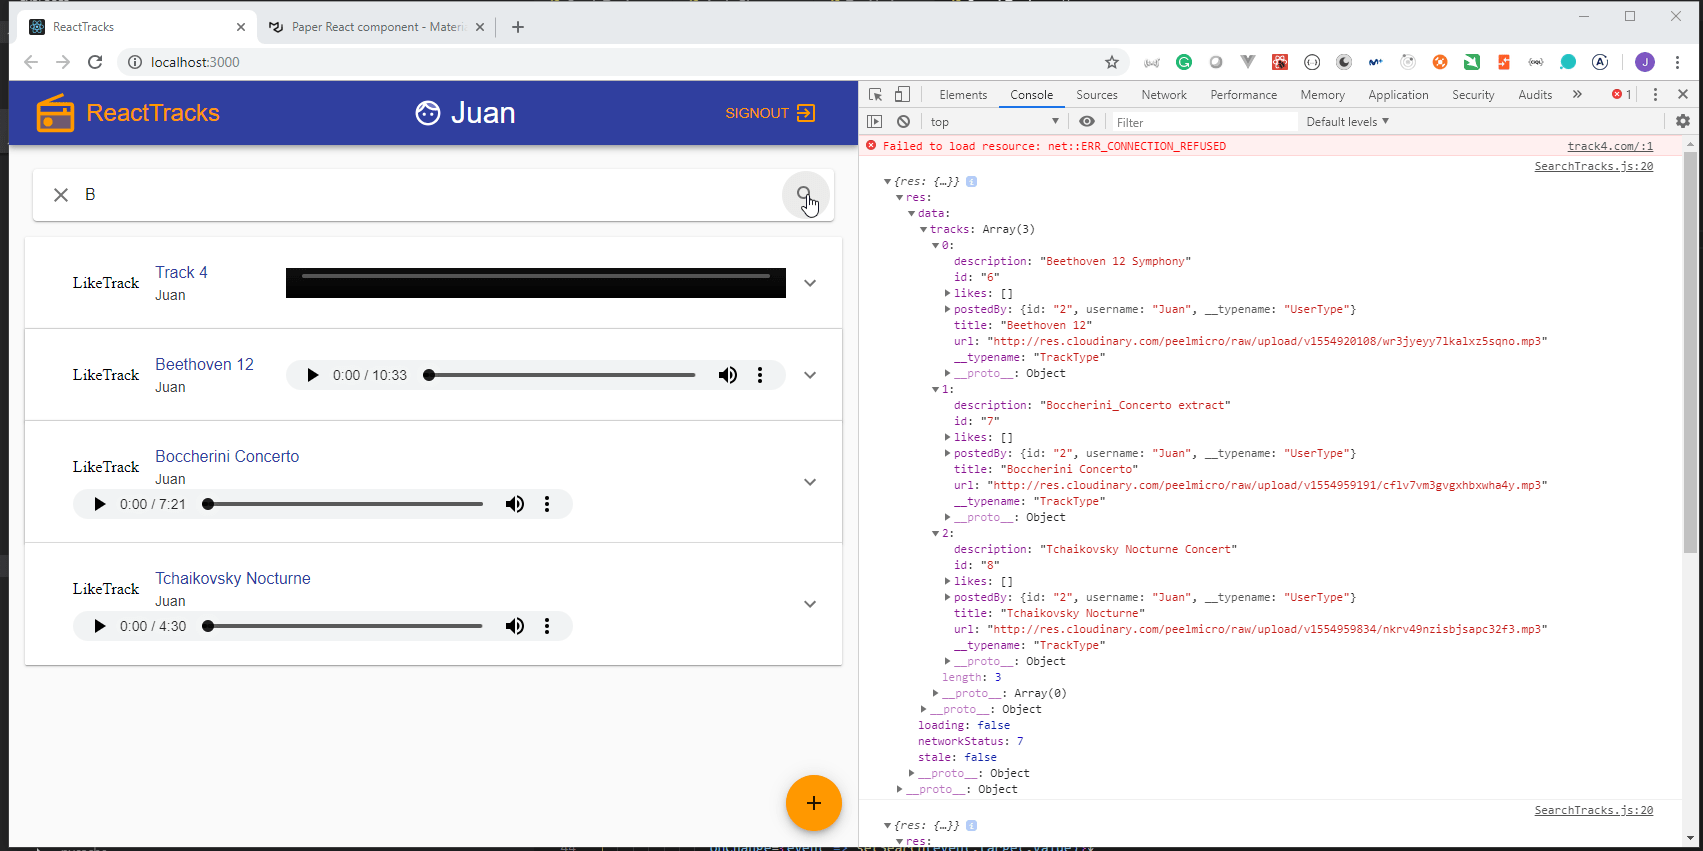Viewport: 1703px width, 851px height.
Task: Switch to the Performance DevTools tab
Action: point(1244,95)
